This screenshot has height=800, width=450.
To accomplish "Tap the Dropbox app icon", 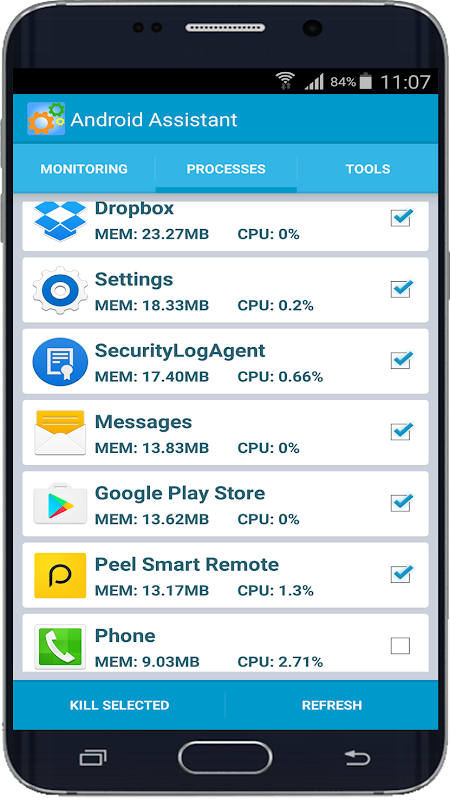I will [x=60, y=221].
